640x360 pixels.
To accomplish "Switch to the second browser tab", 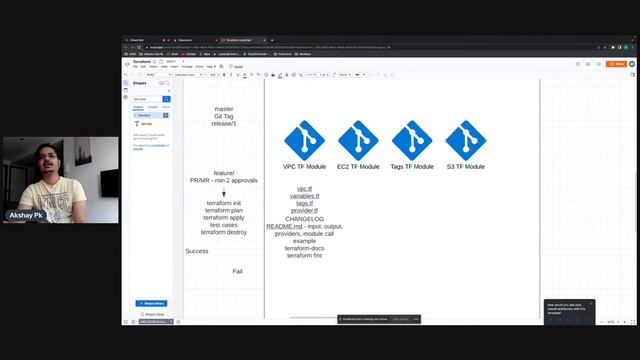I will tap(195, 40).
